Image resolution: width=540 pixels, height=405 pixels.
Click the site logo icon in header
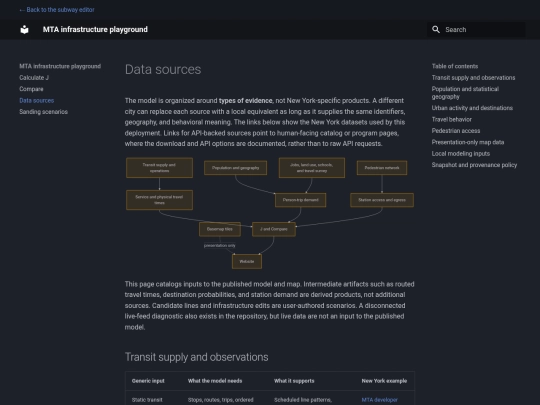pos(24,30)
